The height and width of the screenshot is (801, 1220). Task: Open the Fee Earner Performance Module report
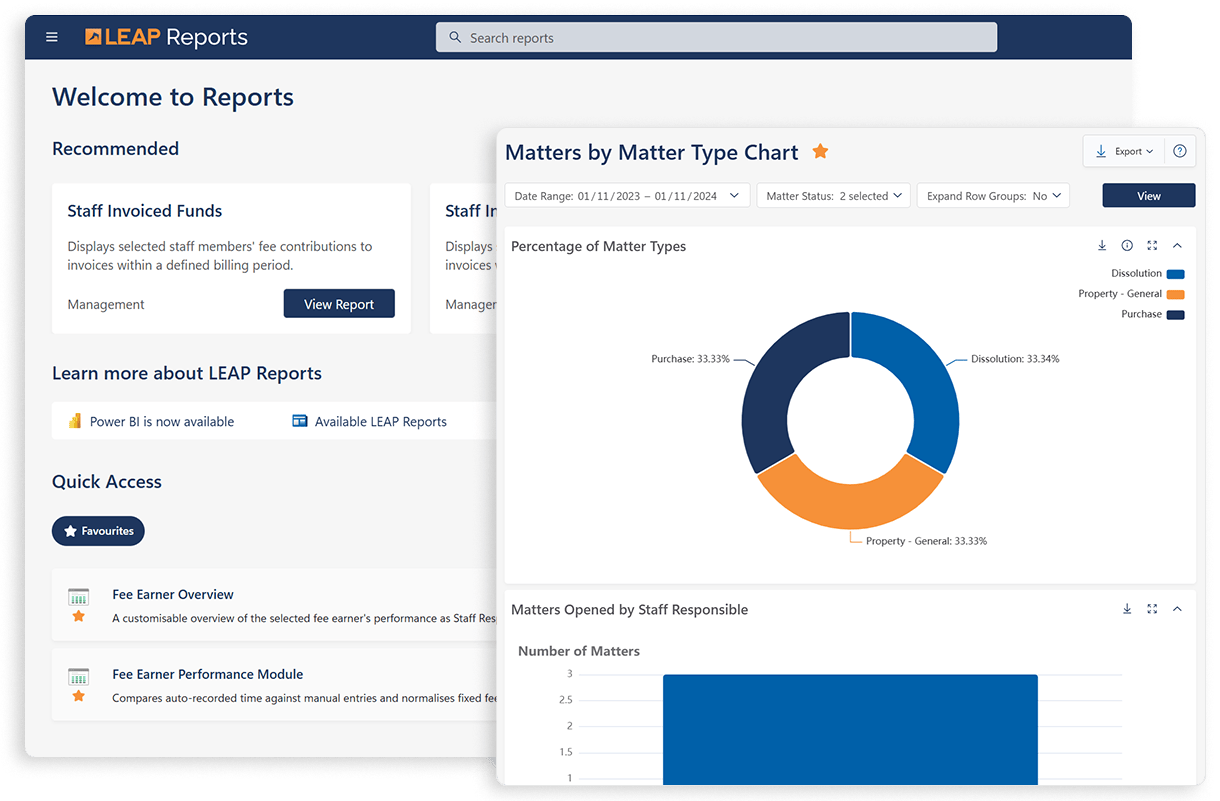pos(208,674)
